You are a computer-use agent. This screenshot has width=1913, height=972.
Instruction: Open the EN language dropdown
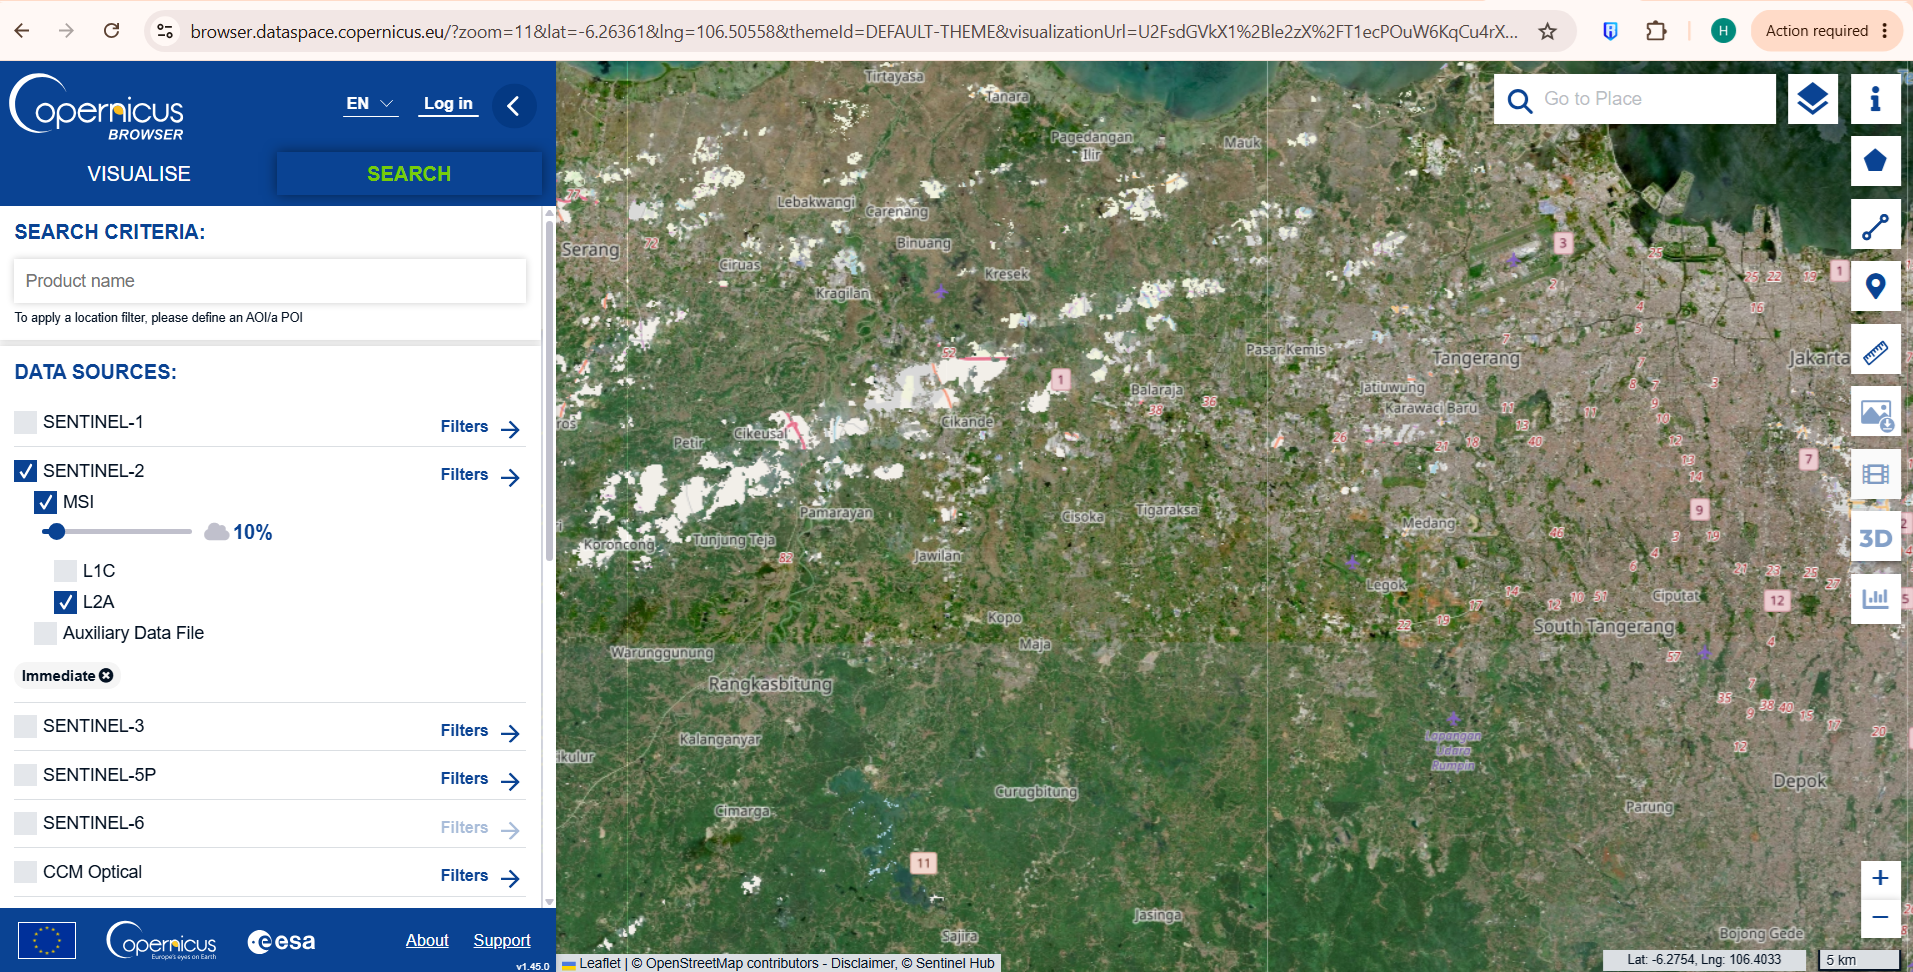tap(371, 104)
